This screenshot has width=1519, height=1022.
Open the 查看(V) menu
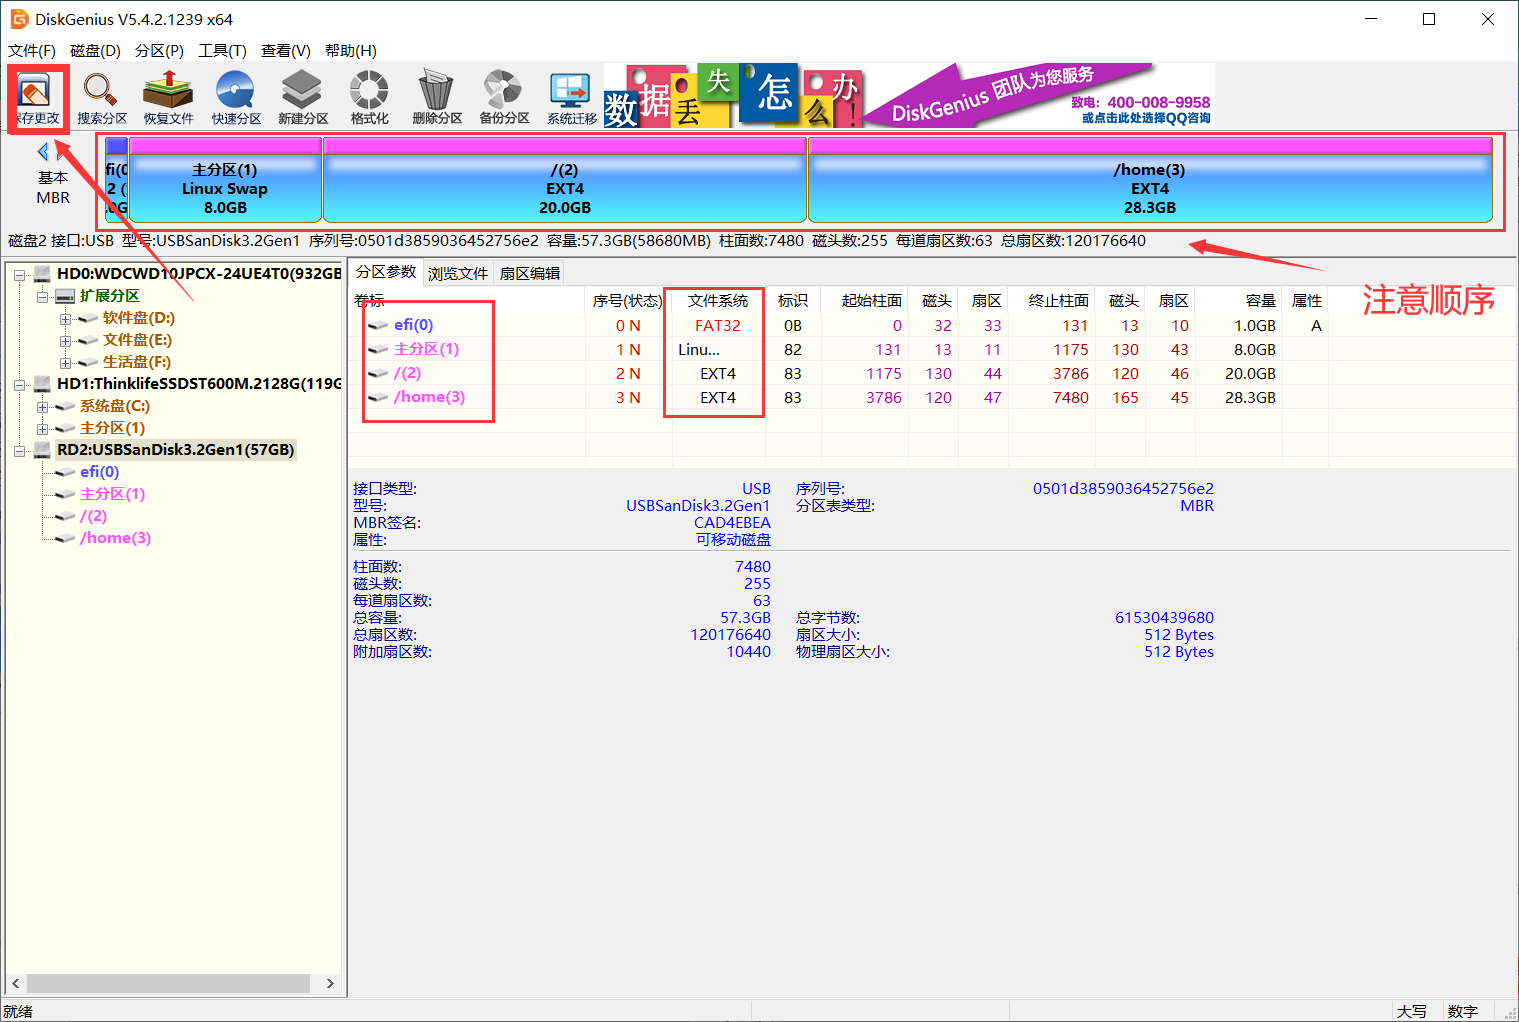285,51
